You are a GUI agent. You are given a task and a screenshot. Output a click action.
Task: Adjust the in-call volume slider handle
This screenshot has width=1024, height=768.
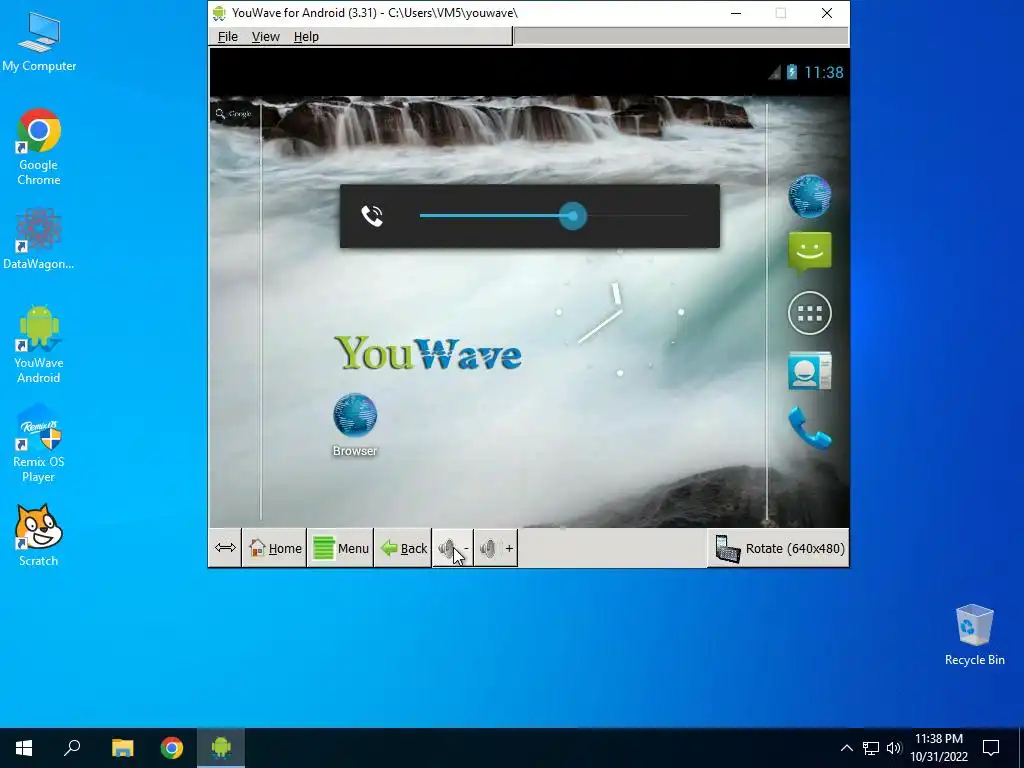[x=573, y=216]
